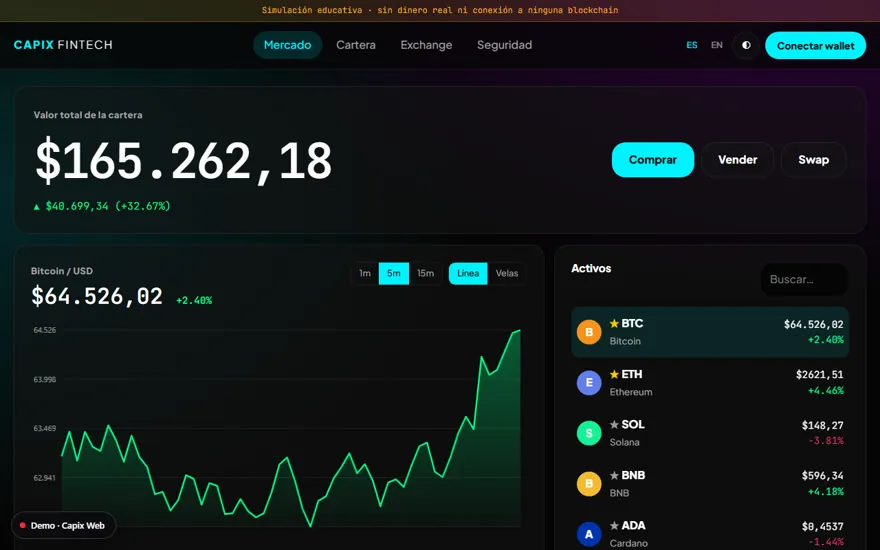Click the orange Bitcoin coin icon
This screenshot has height=550, width=880.
click(x=589, y=332)
